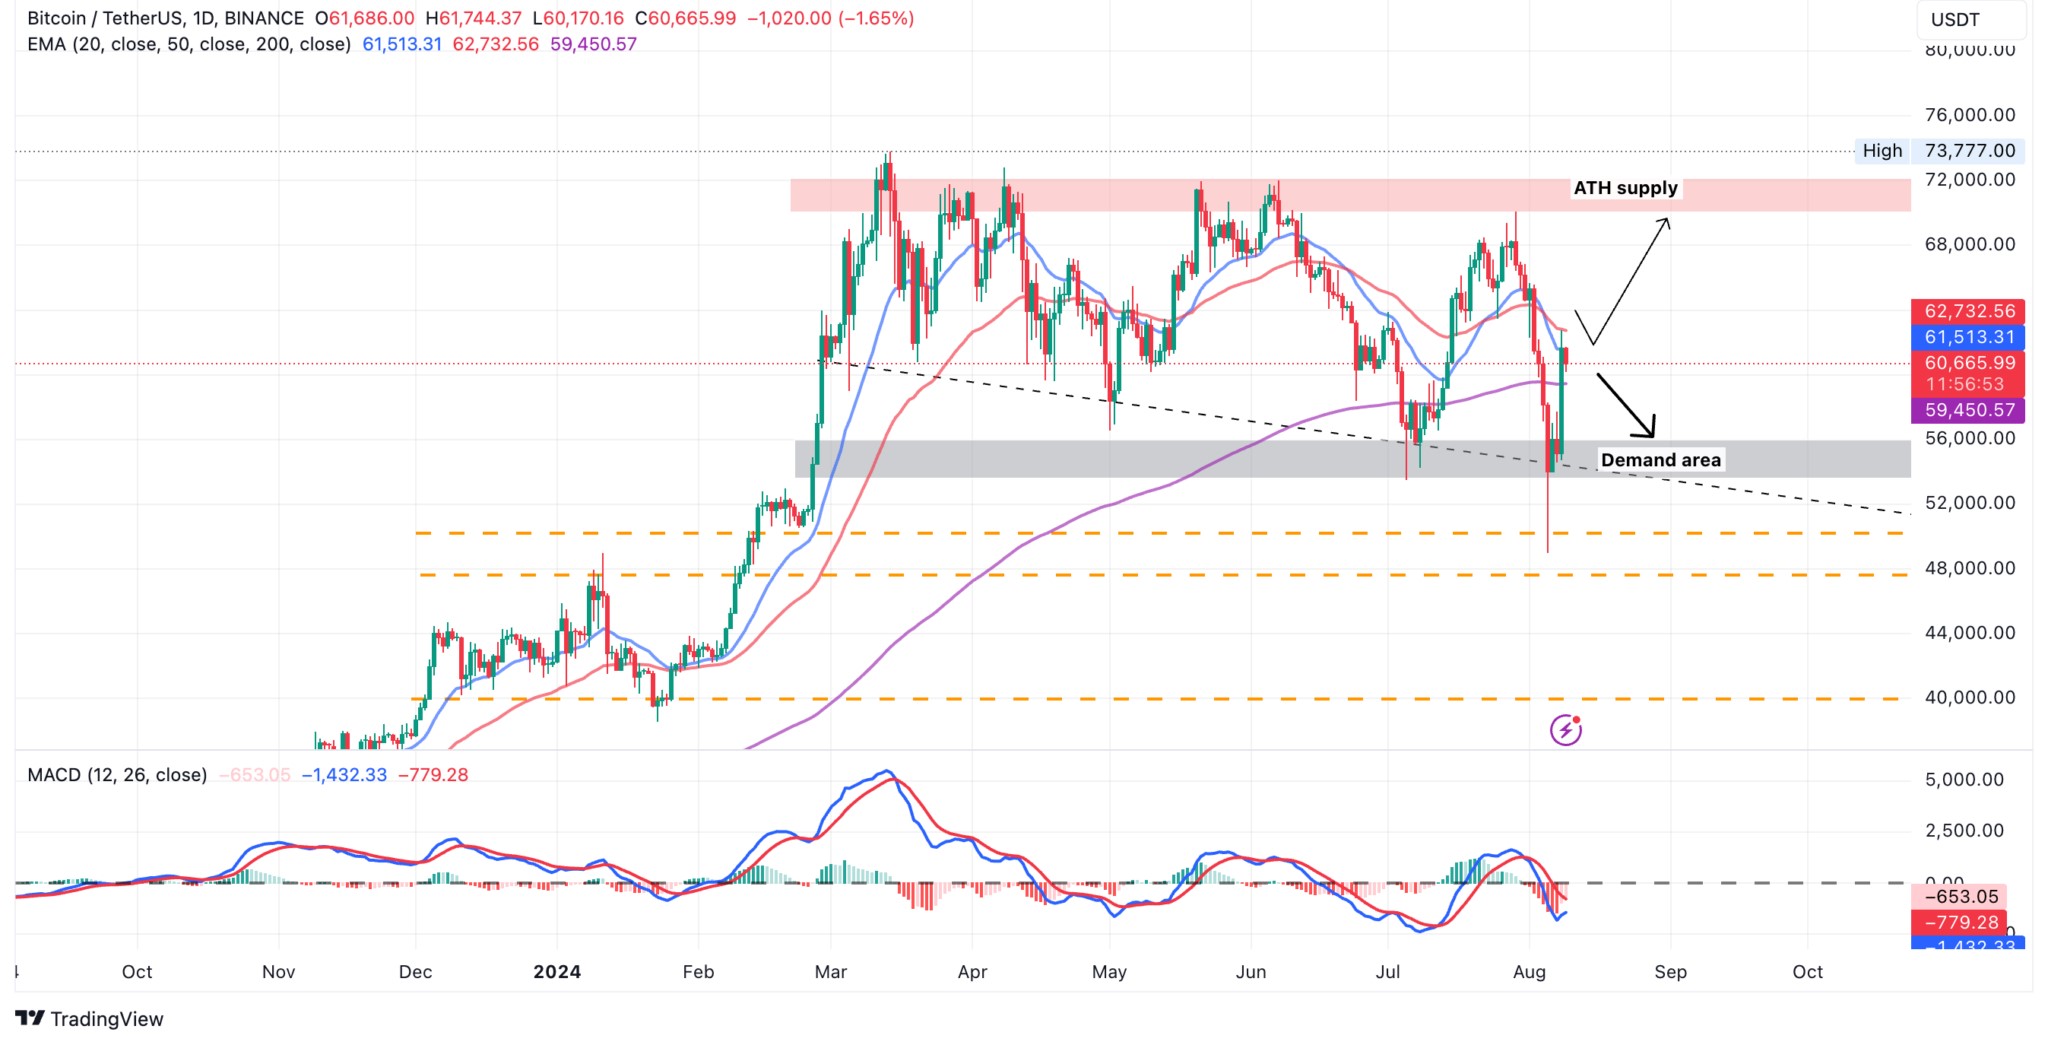Click the Jun label on time axis
The height and width of the screenshot is (1045, 2048).
click(x=1250, y=972)
